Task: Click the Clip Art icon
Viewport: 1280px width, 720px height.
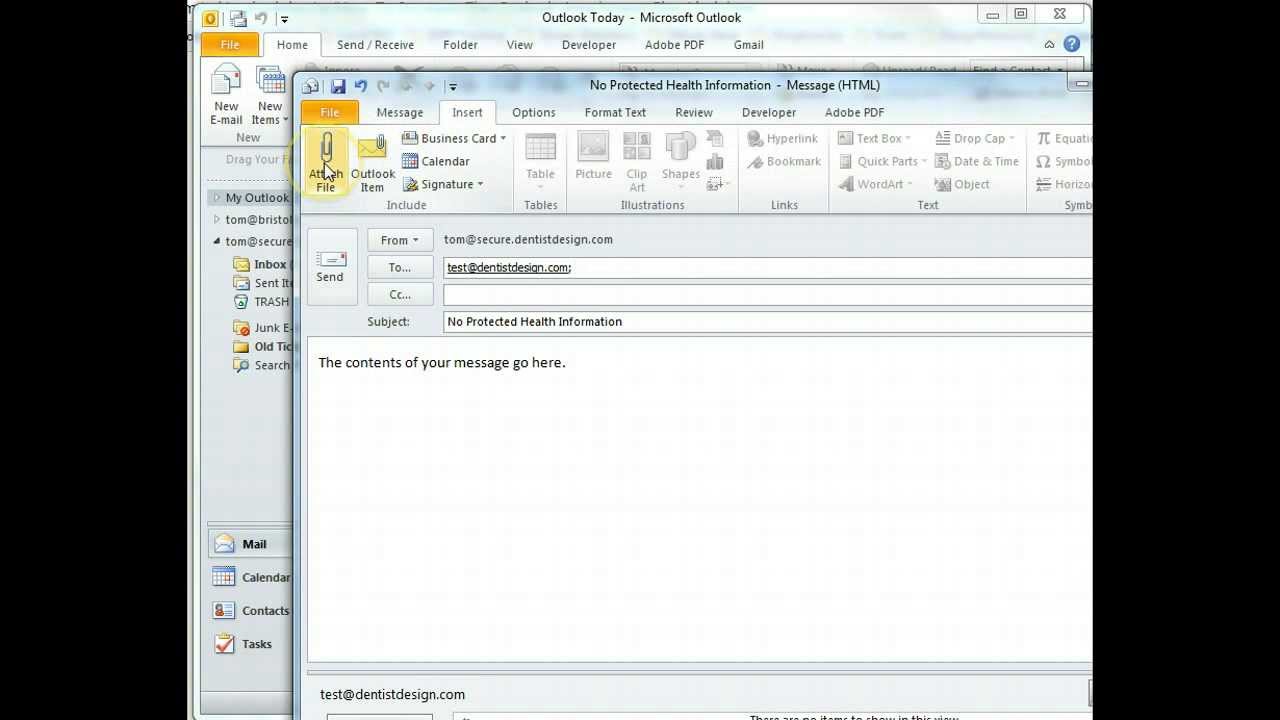Action: point(637,162)
